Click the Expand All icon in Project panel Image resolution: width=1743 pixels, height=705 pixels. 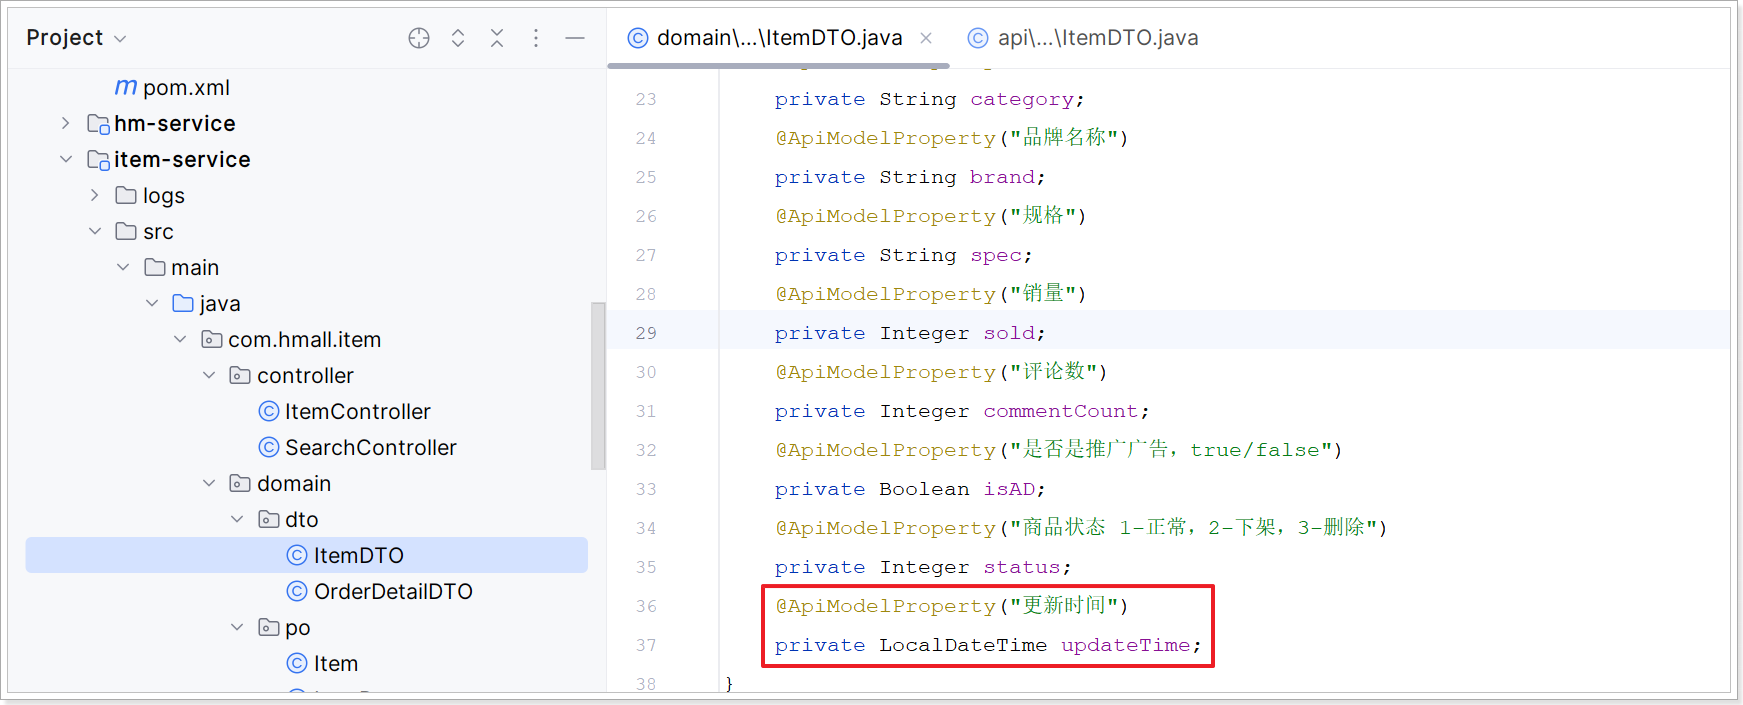coord(458,38)
